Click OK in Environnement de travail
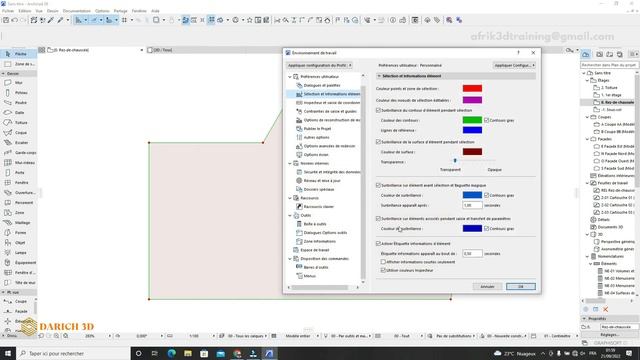The height and width of the screenshot is (360, 640). point(521,287)
